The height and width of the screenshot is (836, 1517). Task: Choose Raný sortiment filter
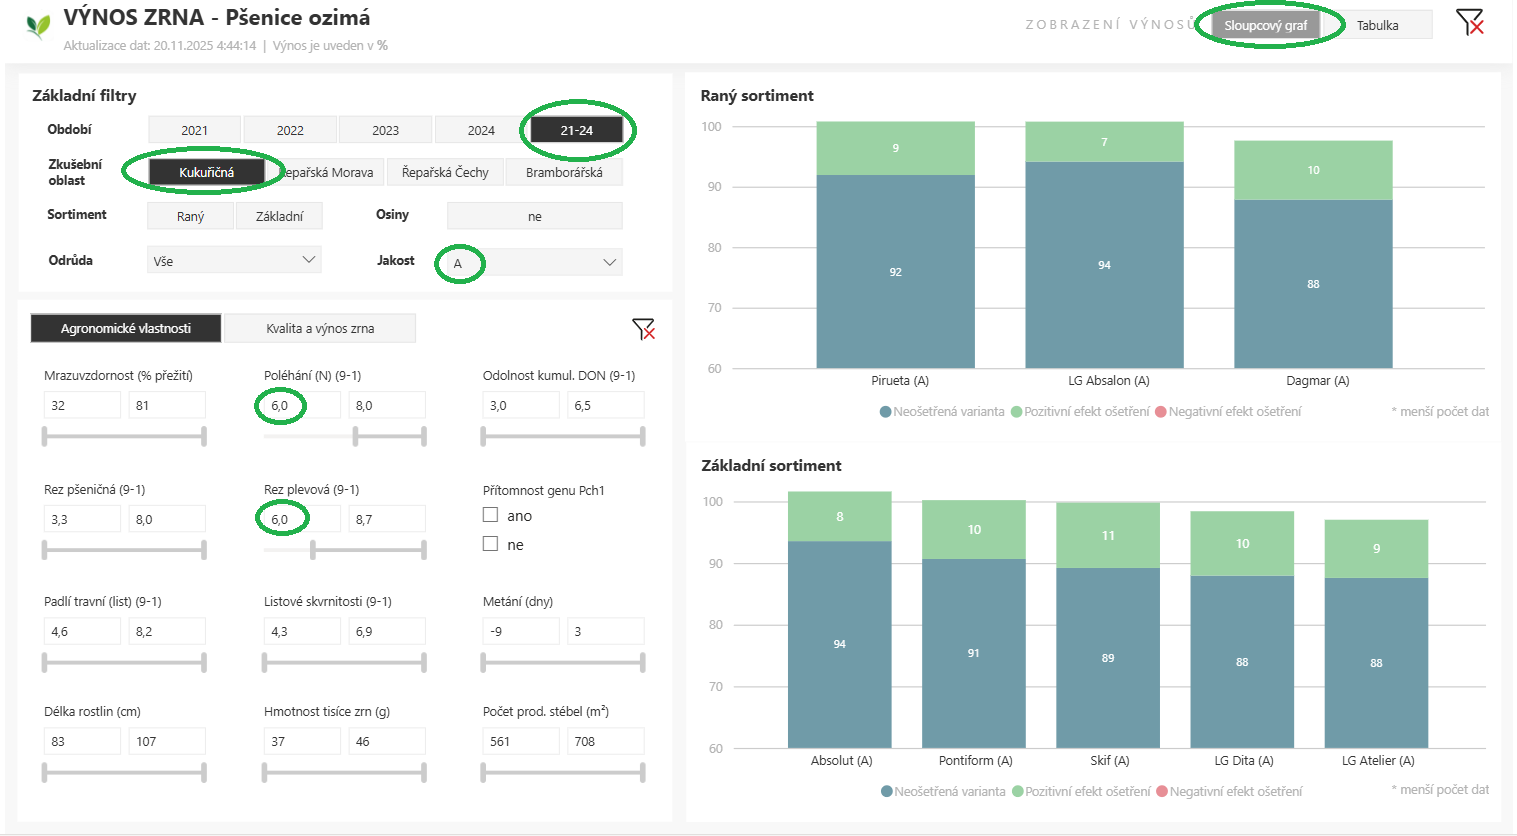(x=190, y=216)
